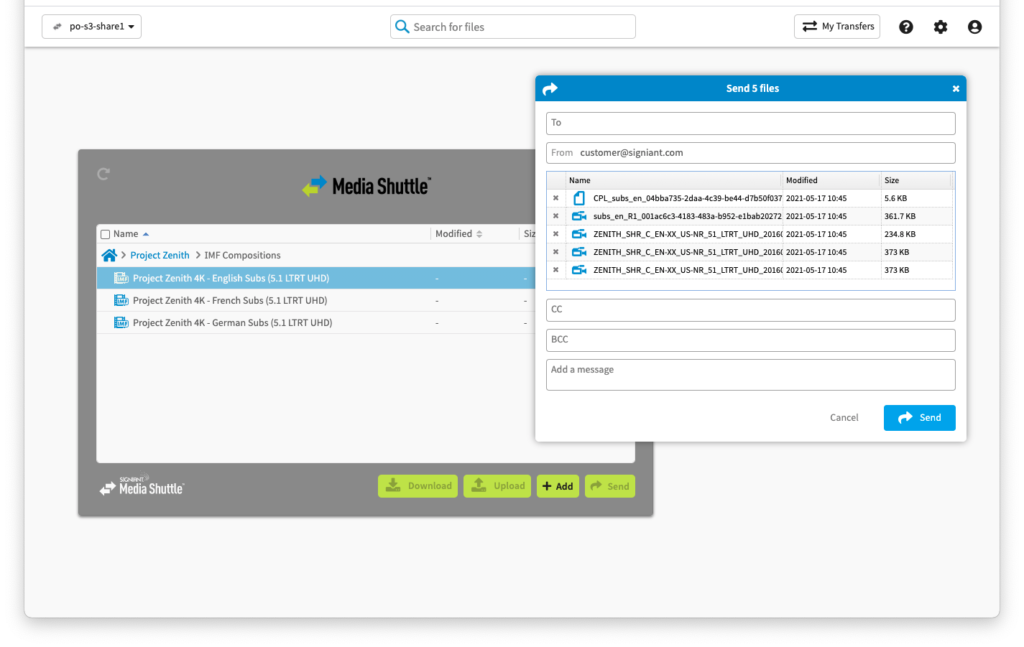Click the blue Send button in dialog
Screen dimensions: 1024x647
tap(919, 418)
